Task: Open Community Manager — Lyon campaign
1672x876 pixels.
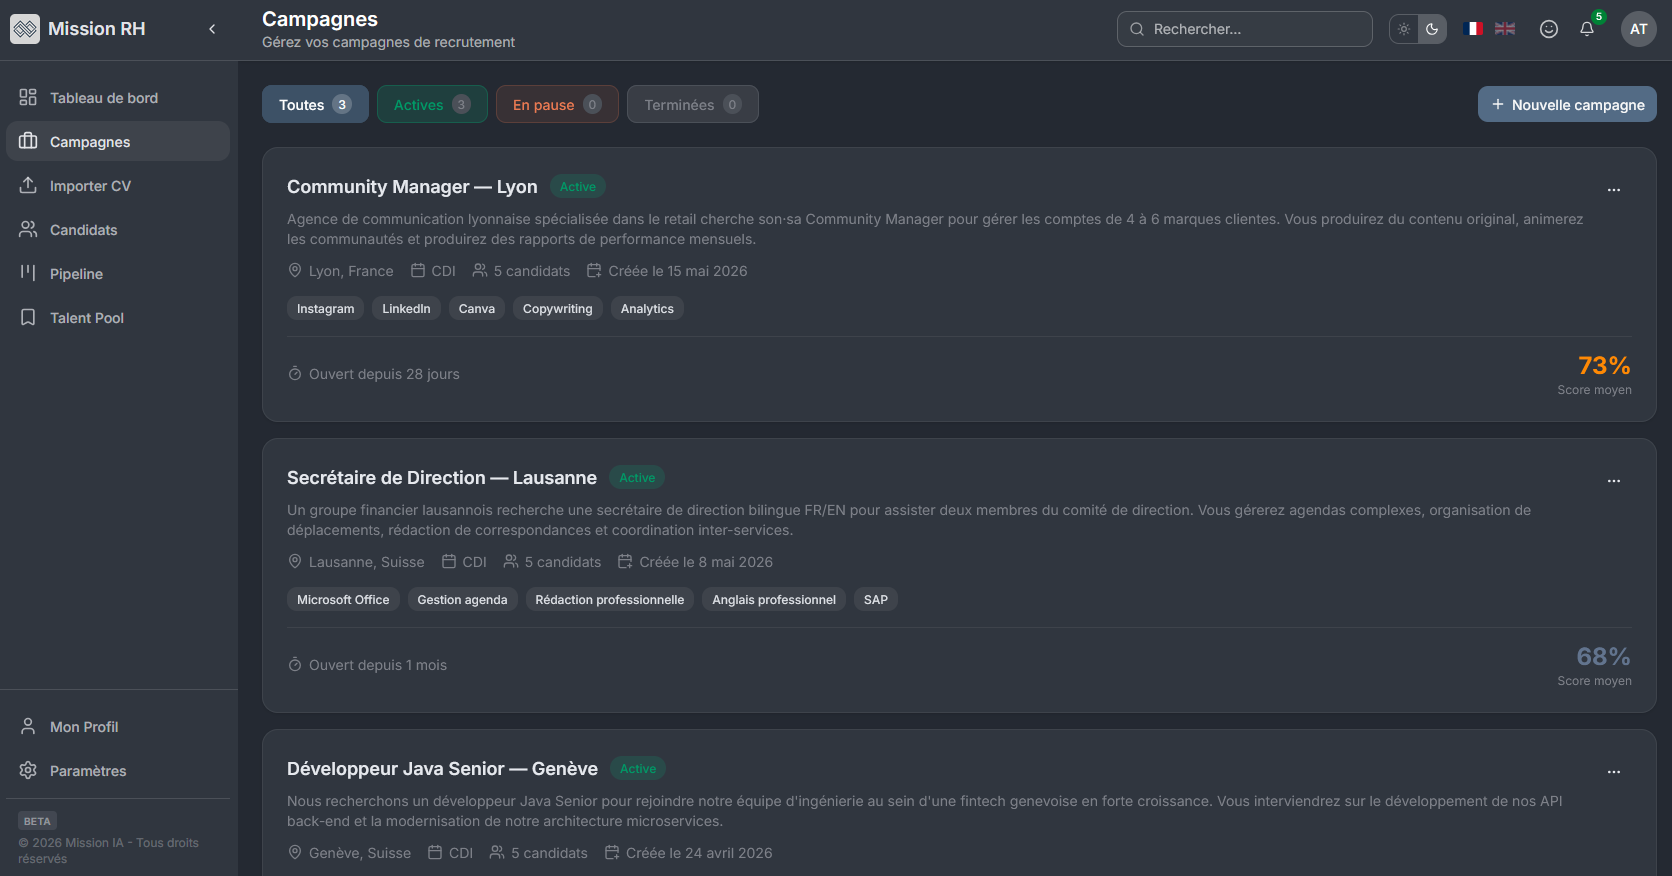Action: click(x=412, y=186)
